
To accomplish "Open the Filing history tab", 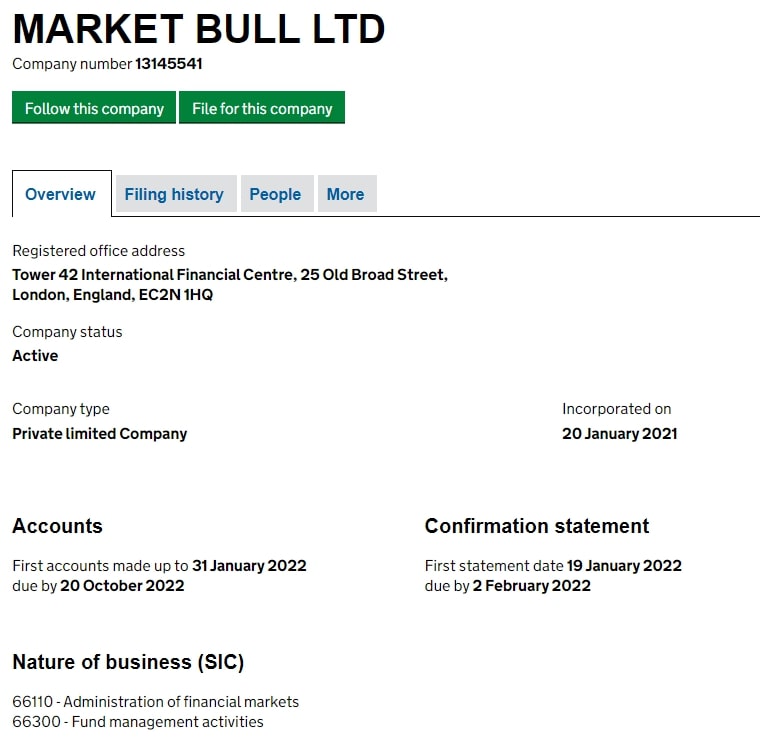I will coord(174,194).
